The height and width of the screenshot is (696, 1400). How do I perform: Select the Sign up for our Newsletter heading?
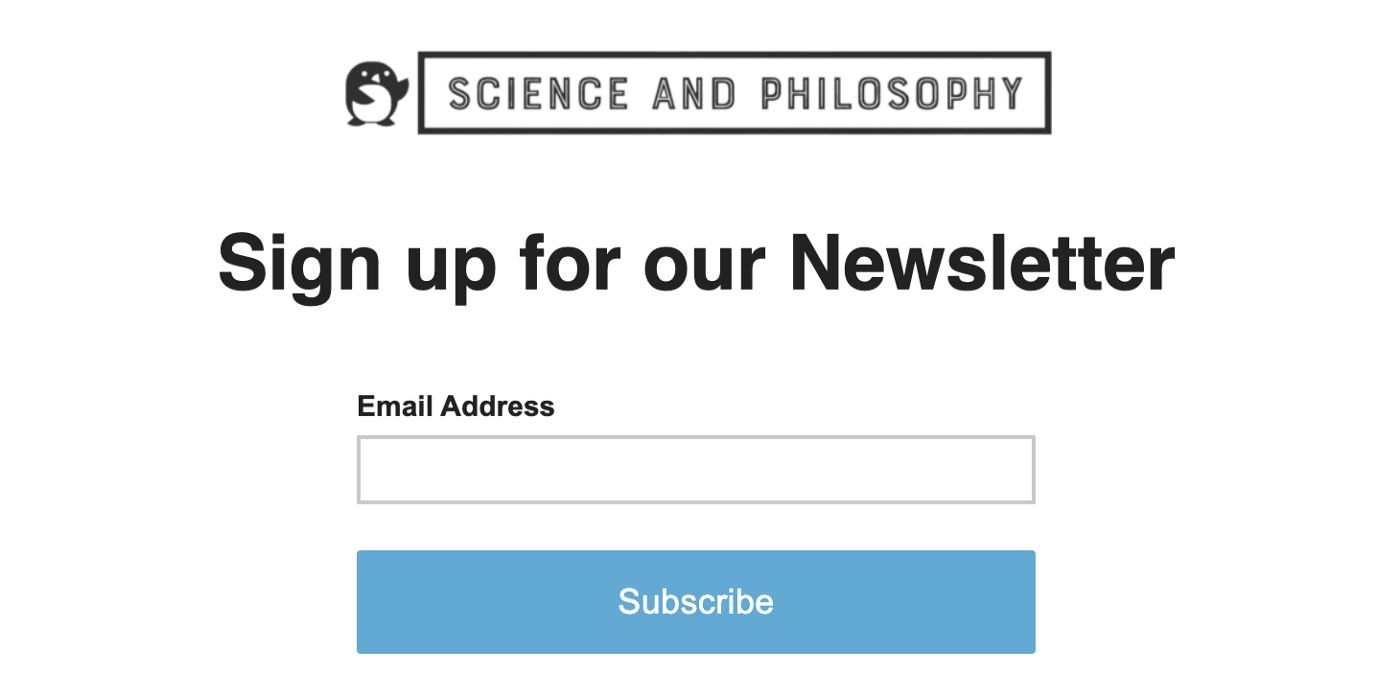696,263
